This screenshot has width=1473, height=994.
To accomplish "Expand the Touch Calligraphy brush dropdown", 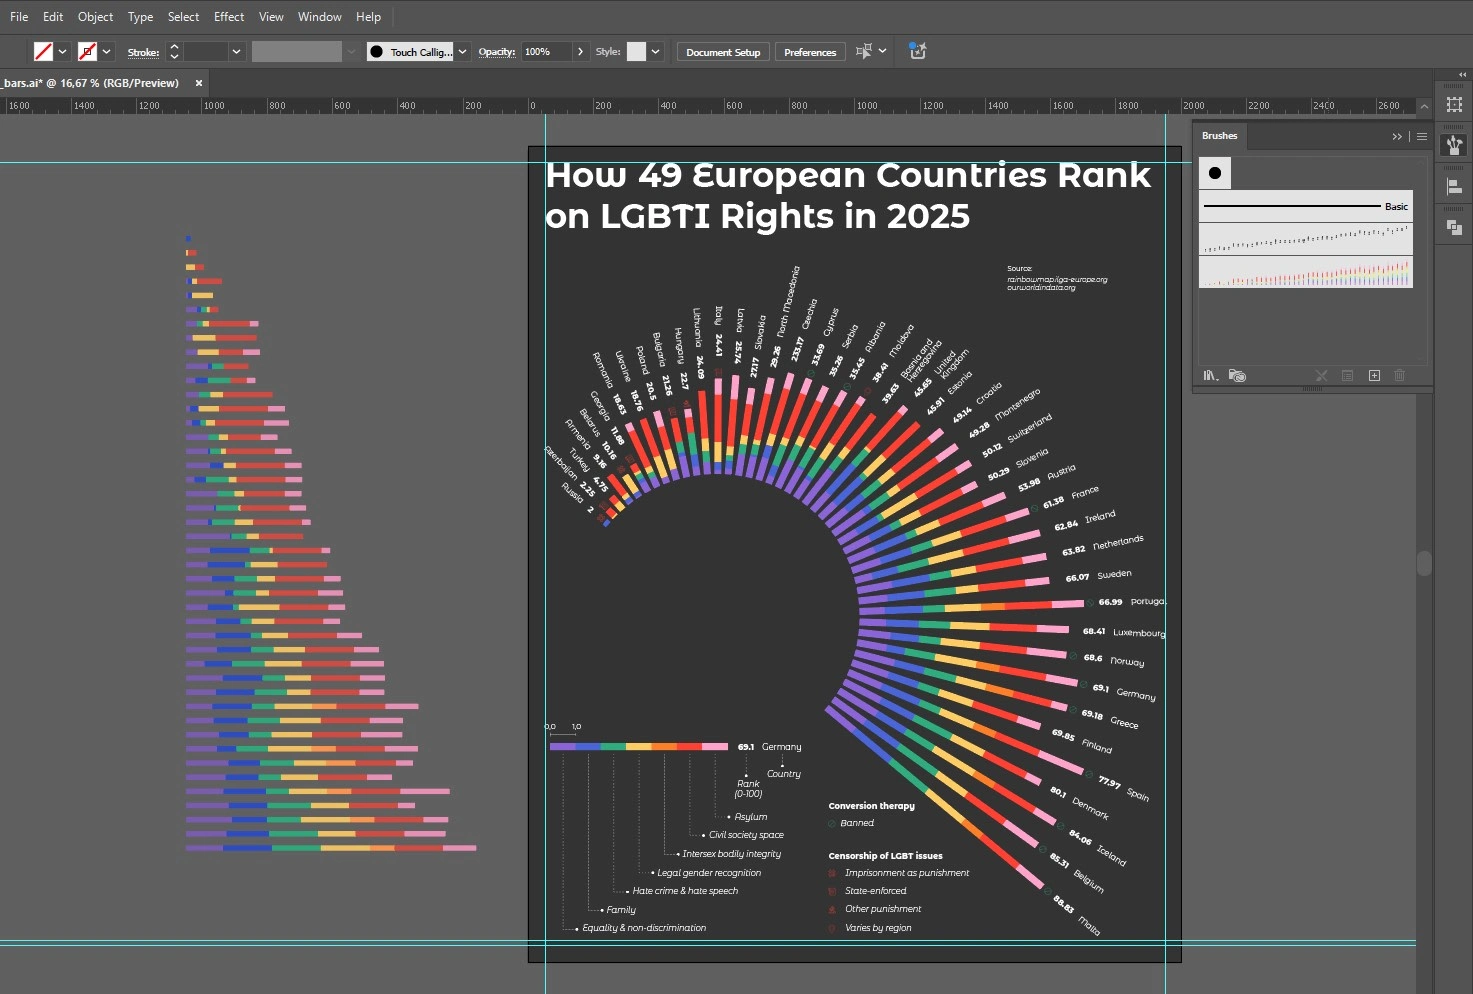I will (462, 52).
